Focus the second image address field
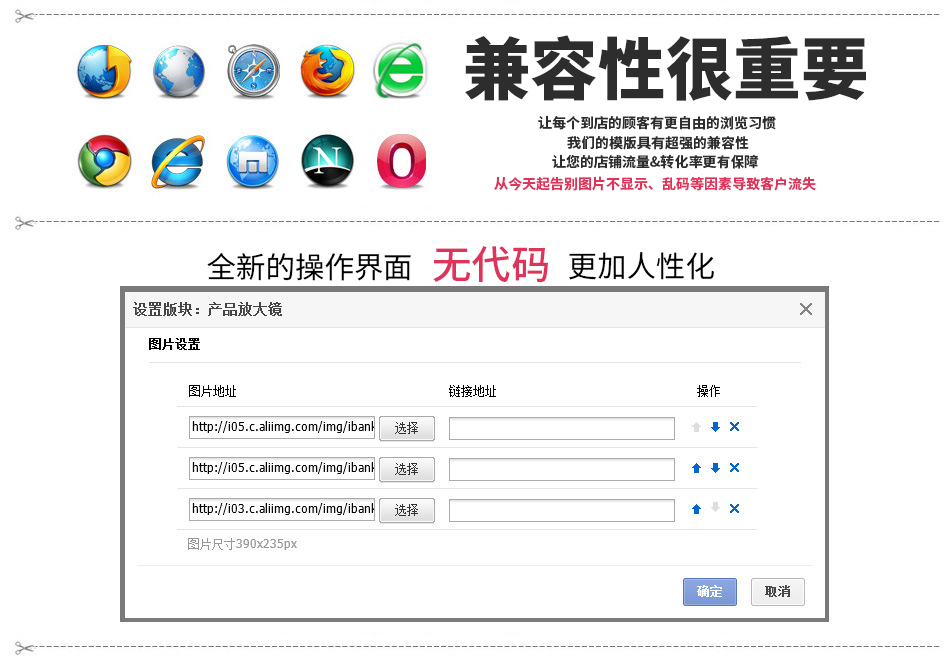Image resolution: width=950 pixels, height=671 pixels. click(x=282, y=468)
